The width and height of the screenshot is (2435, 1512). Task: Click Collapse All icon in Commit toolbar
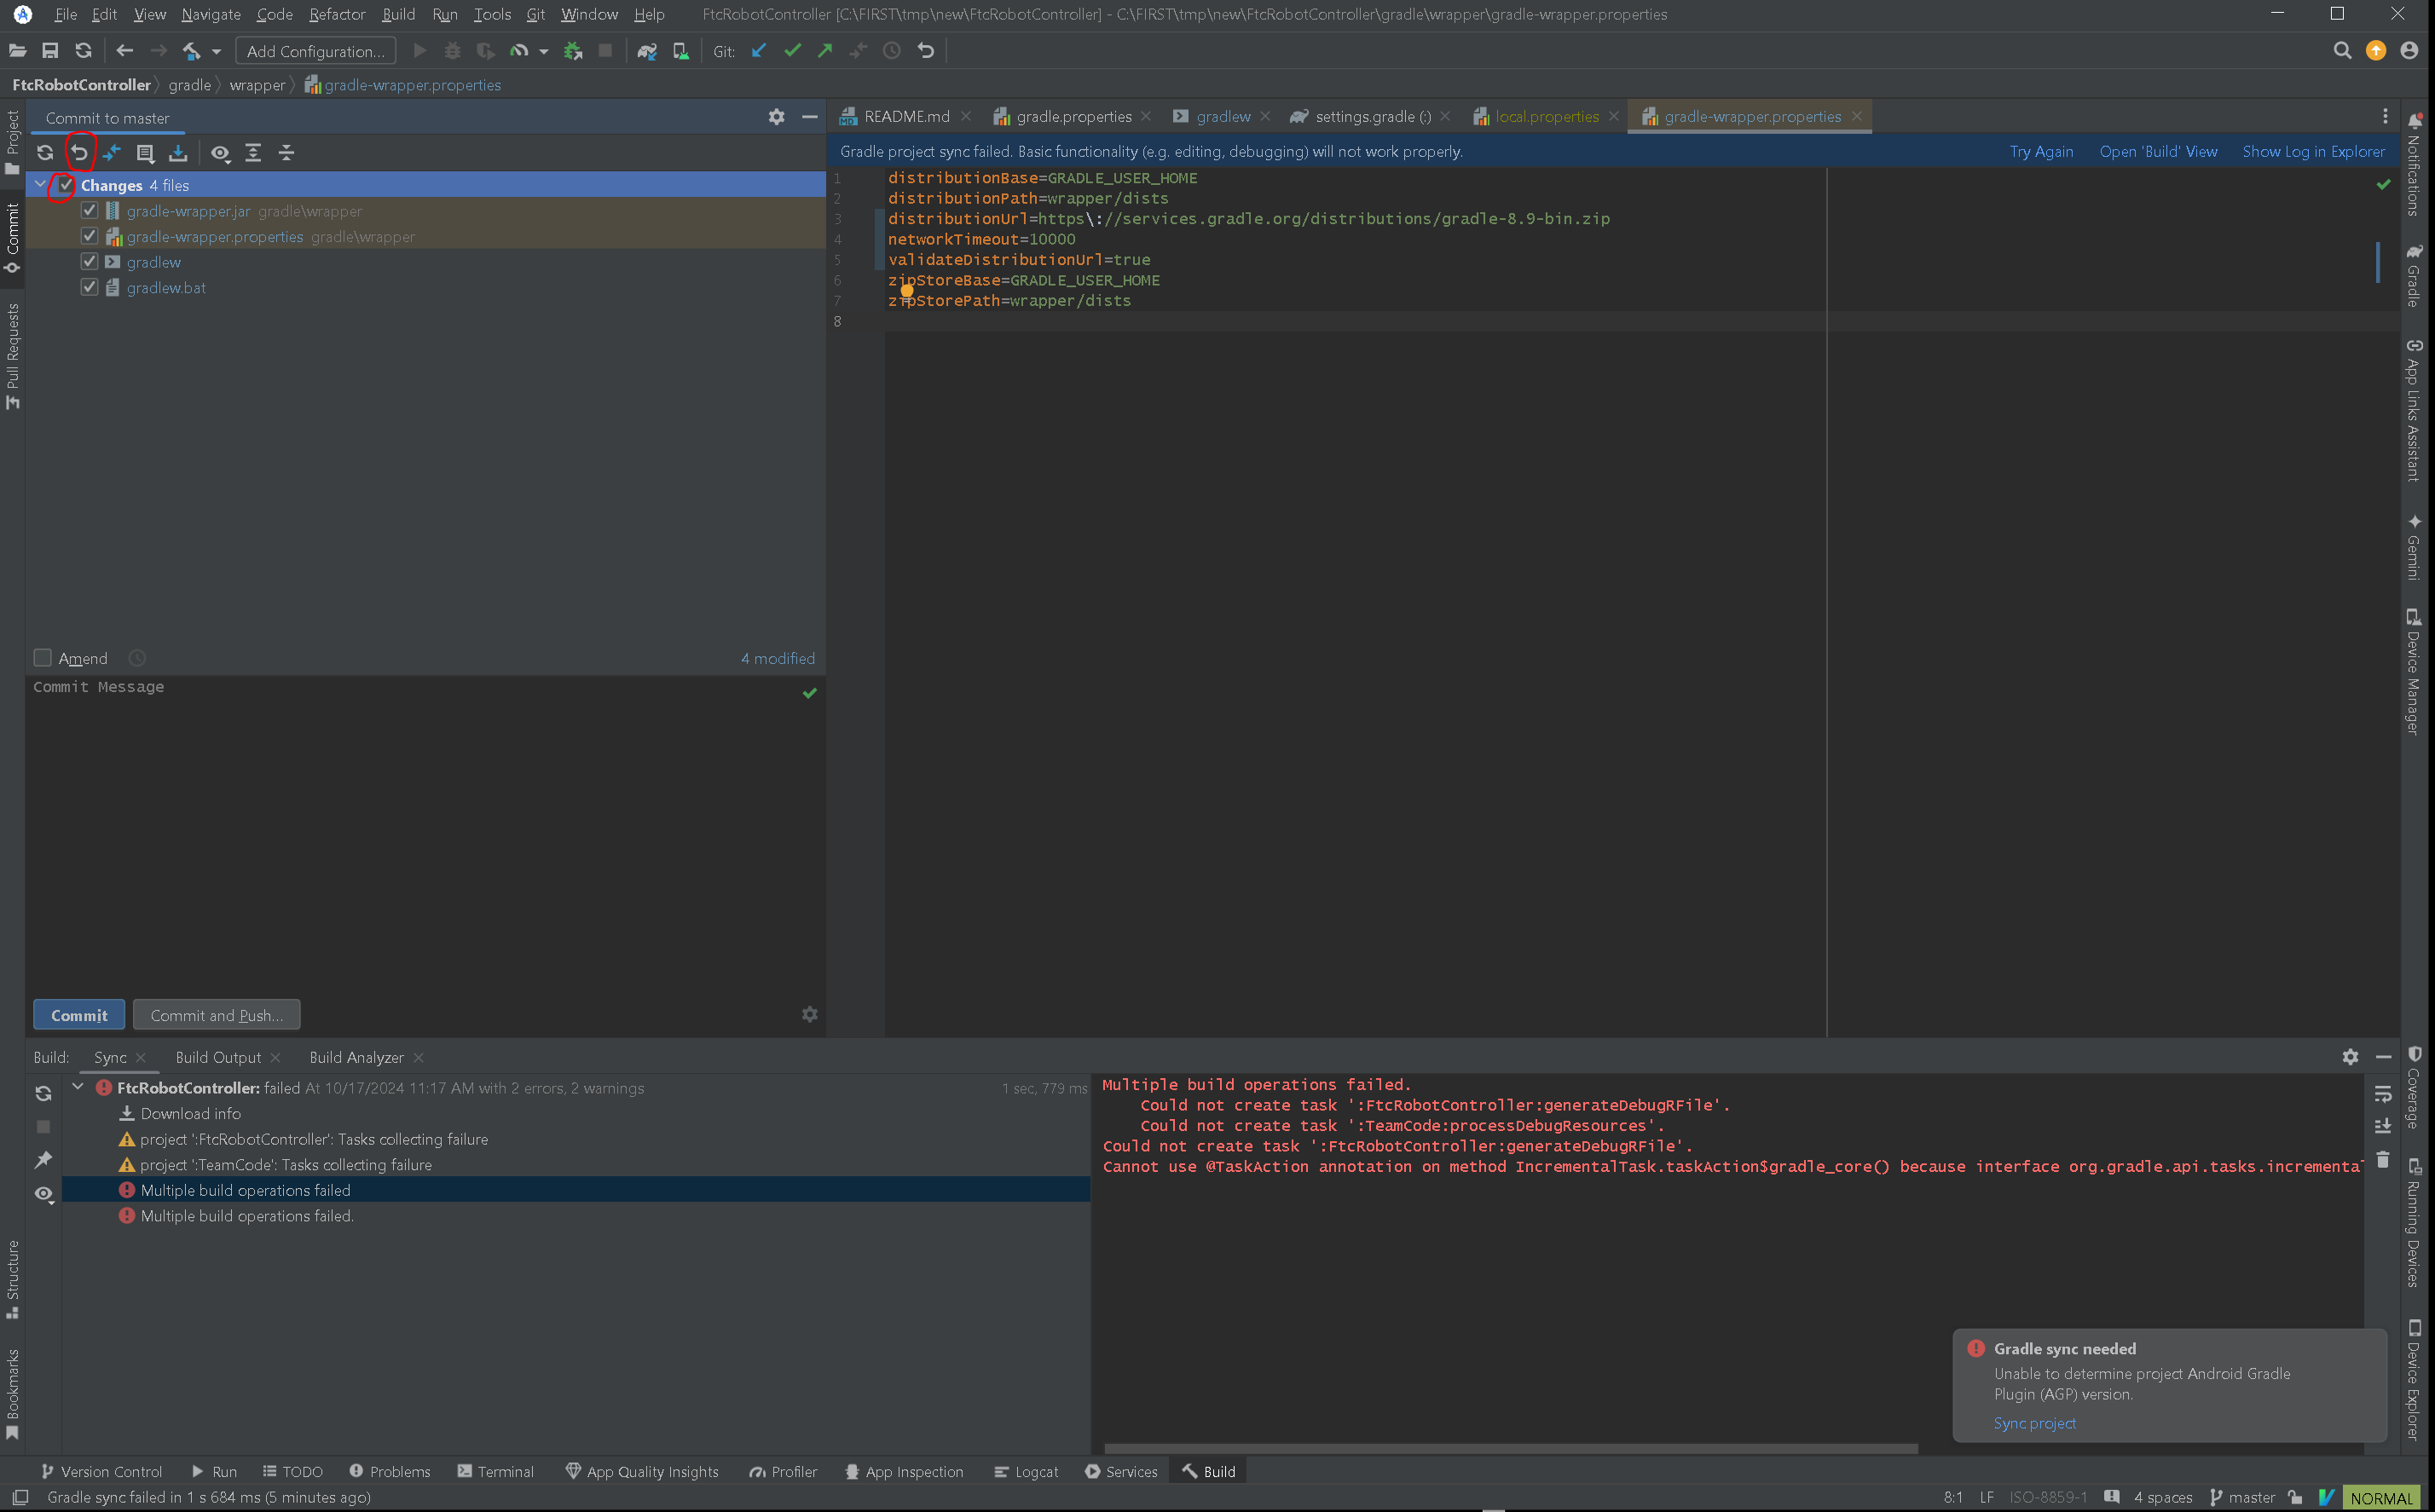tap(286, 153)
